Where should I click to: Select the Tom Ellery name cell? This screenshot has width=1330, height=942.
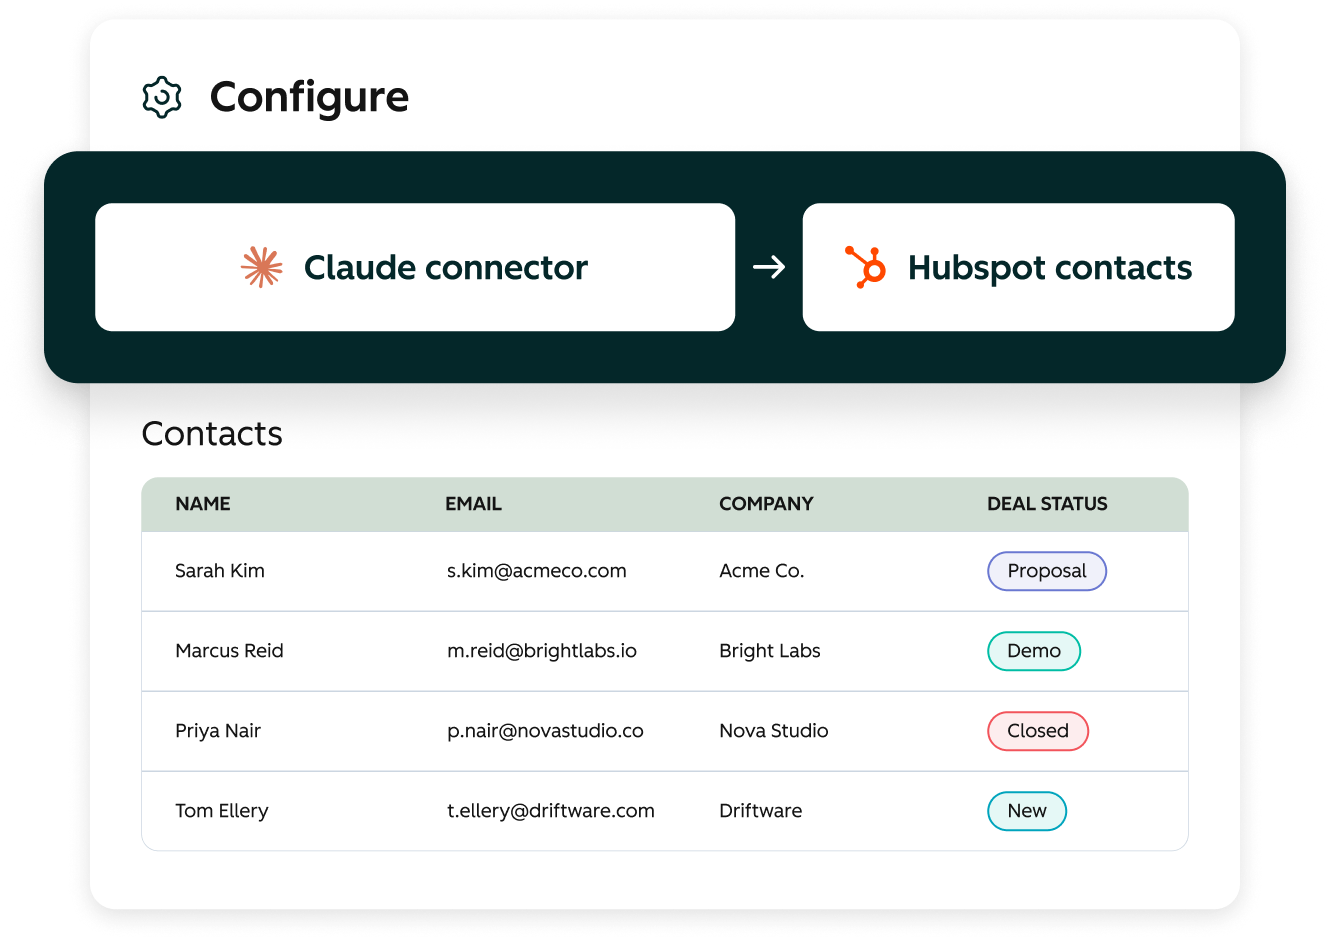click(x=222, y=811)
